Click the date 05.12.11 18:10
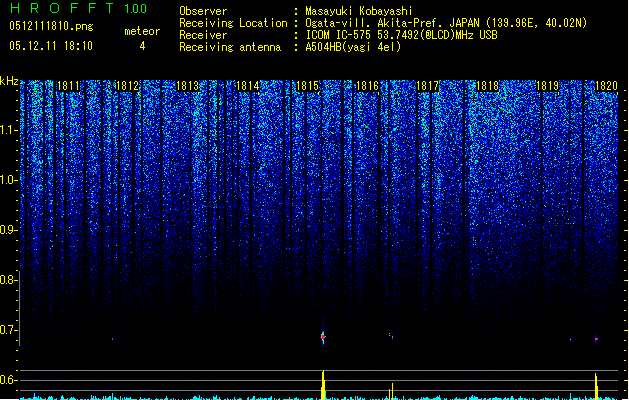629x400 pixels. pos(51,46)
